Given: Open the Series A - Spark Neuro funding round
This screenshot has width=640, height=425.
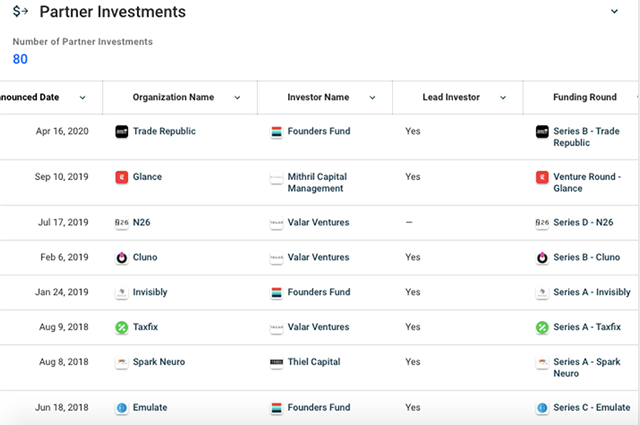Looking at the screenshot, I should click(x=587, y=367).
